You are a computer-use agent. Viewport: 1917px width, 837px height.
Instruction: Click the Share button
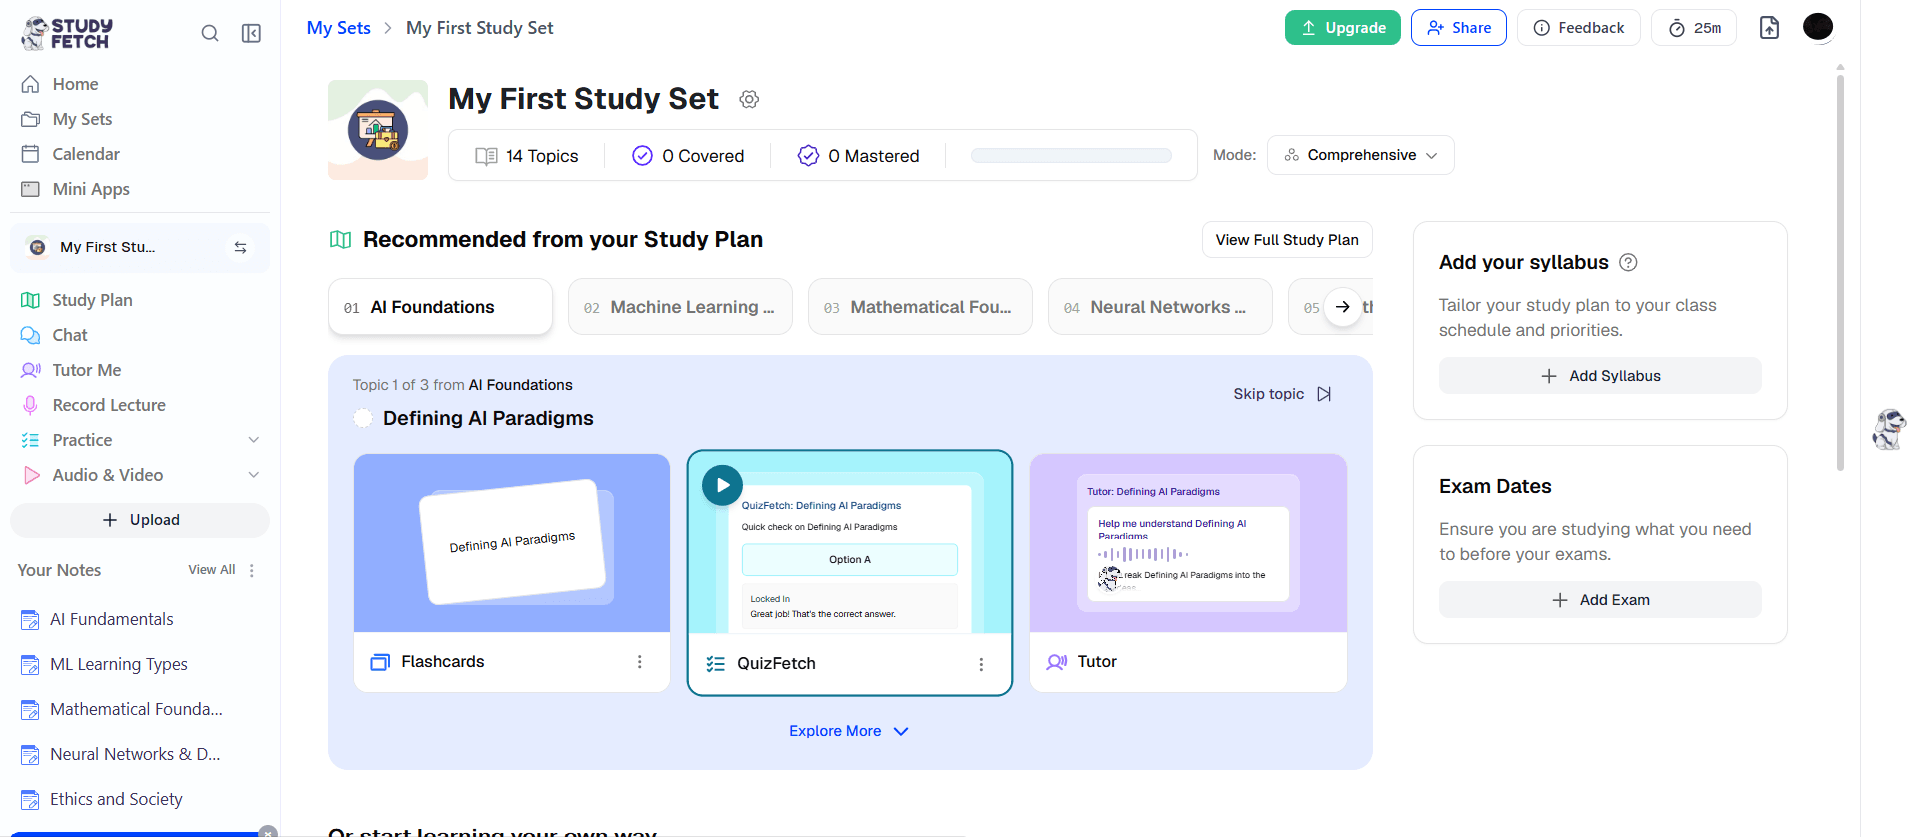(x=1459, y=28)
